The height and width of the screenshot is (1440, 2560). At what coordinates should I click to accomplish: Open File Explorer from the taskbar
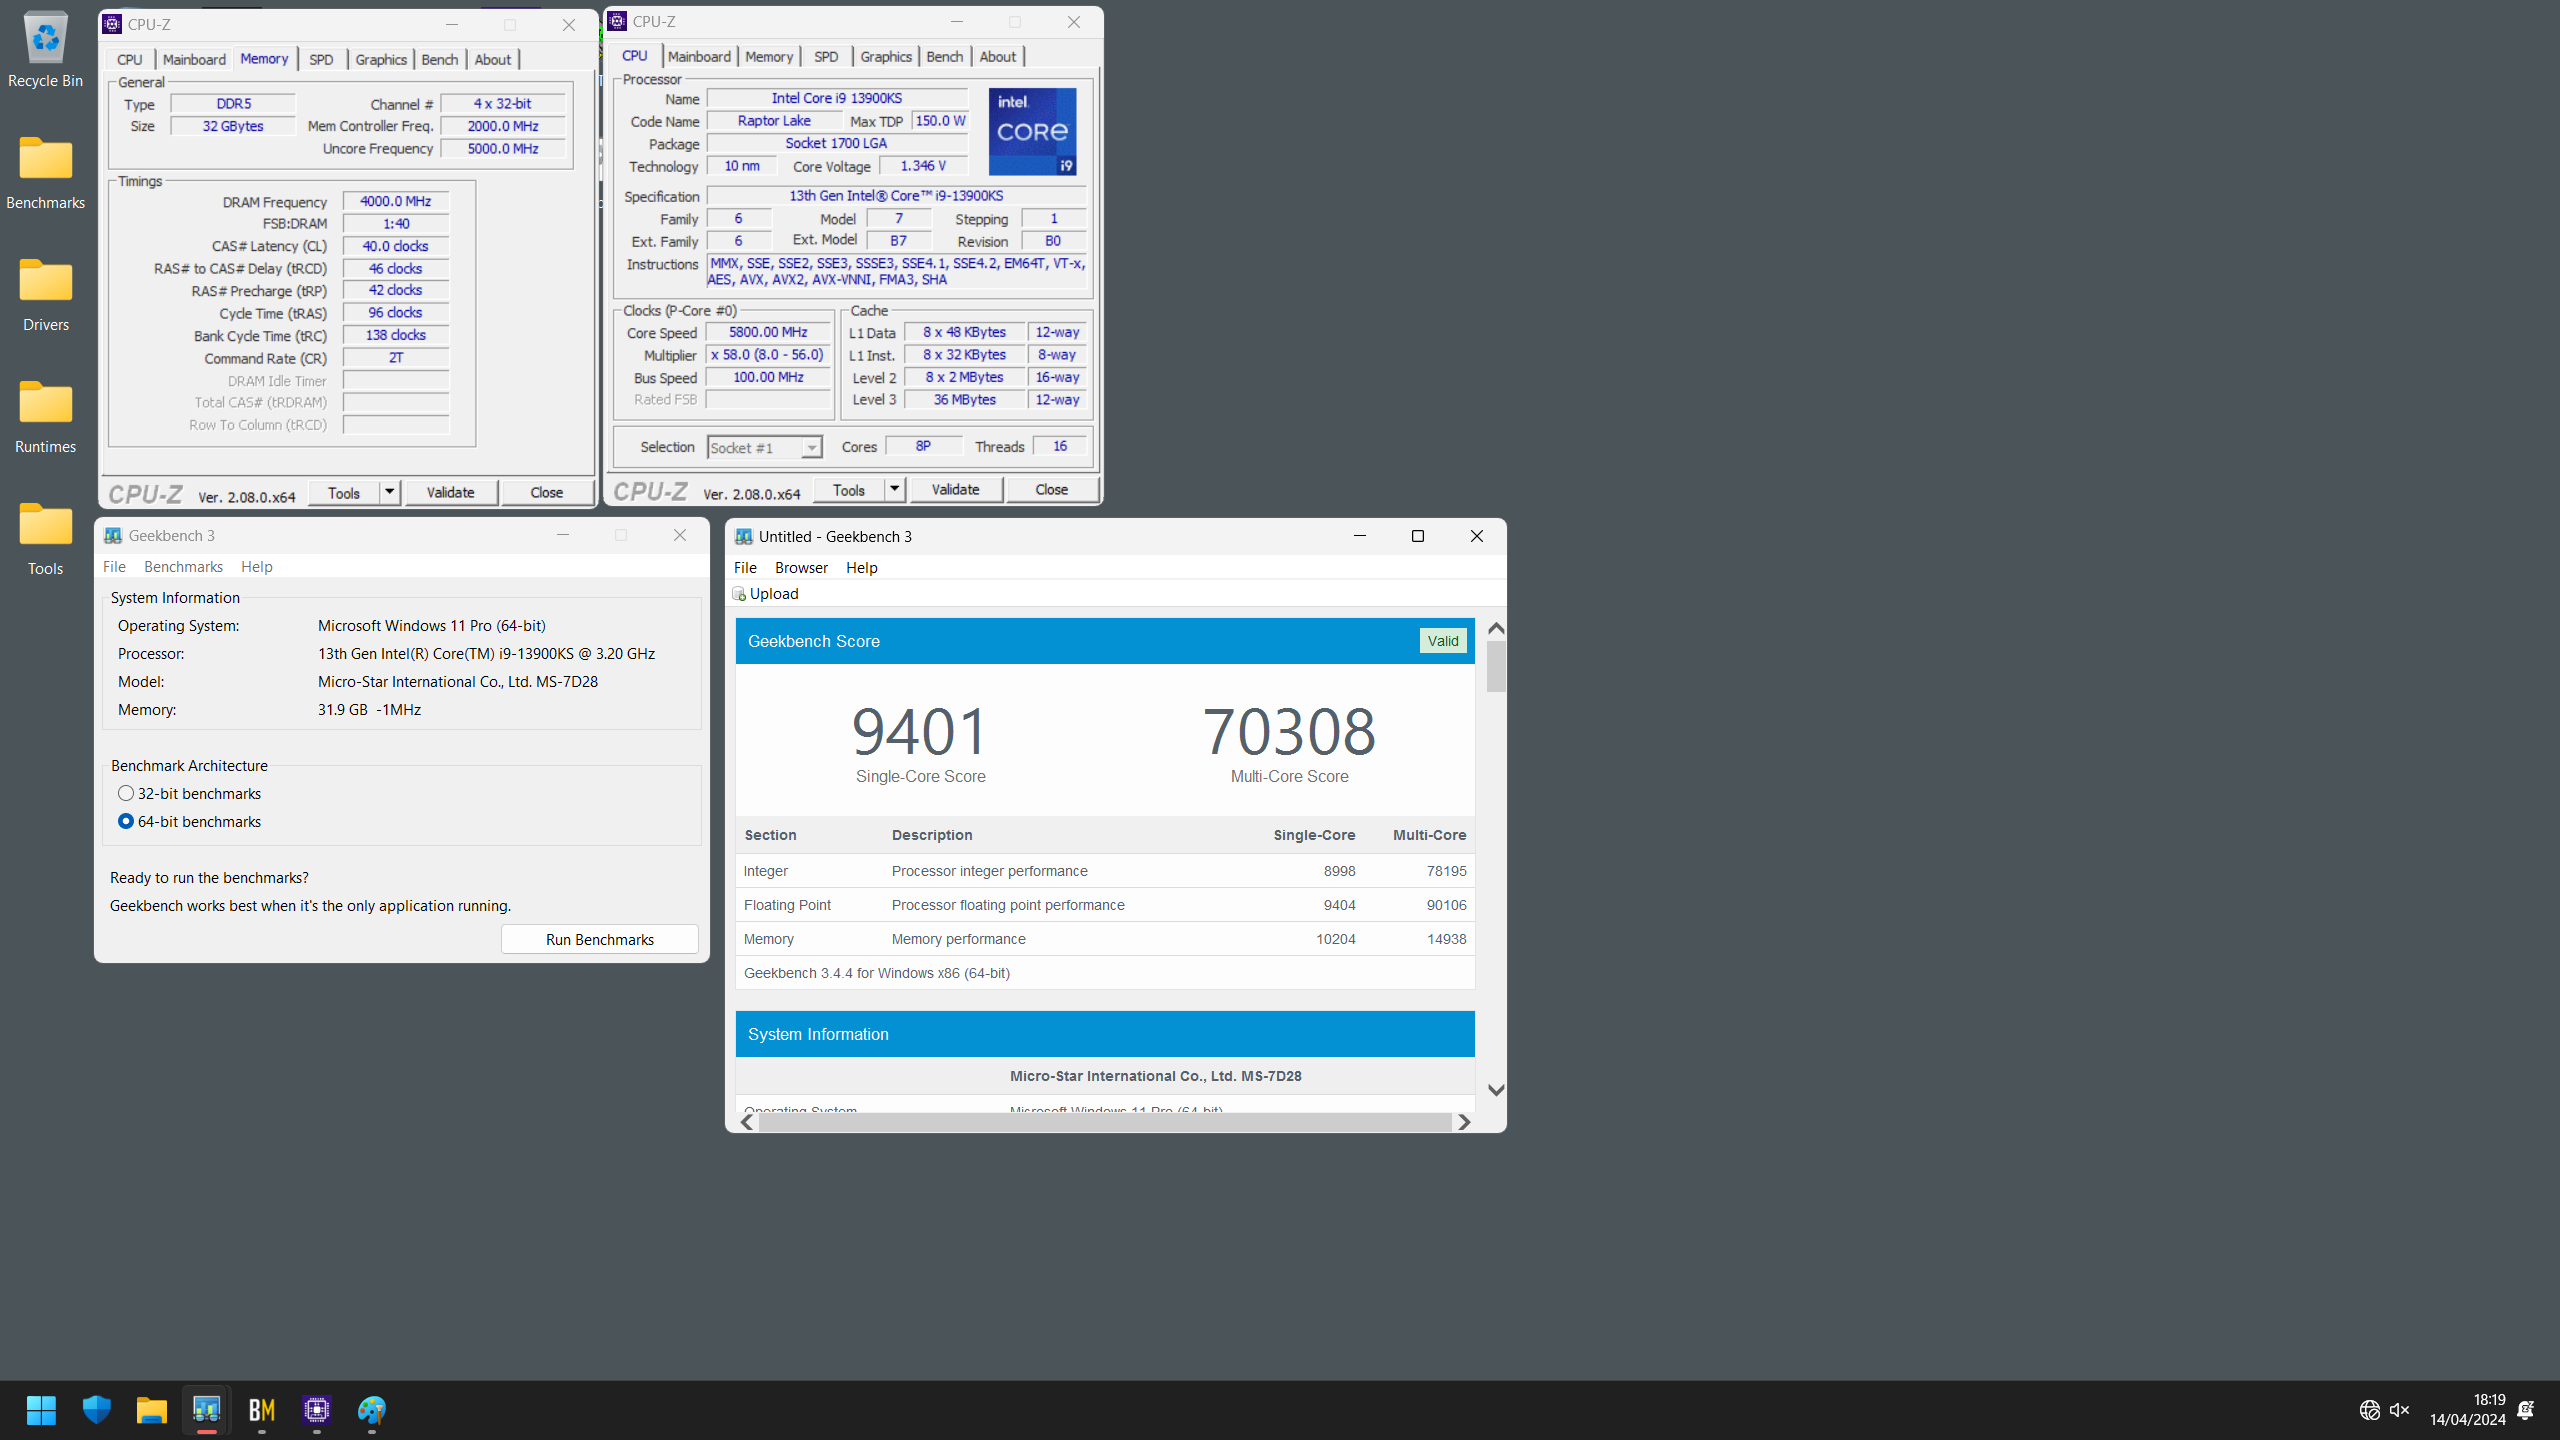tap(151, 1410)
